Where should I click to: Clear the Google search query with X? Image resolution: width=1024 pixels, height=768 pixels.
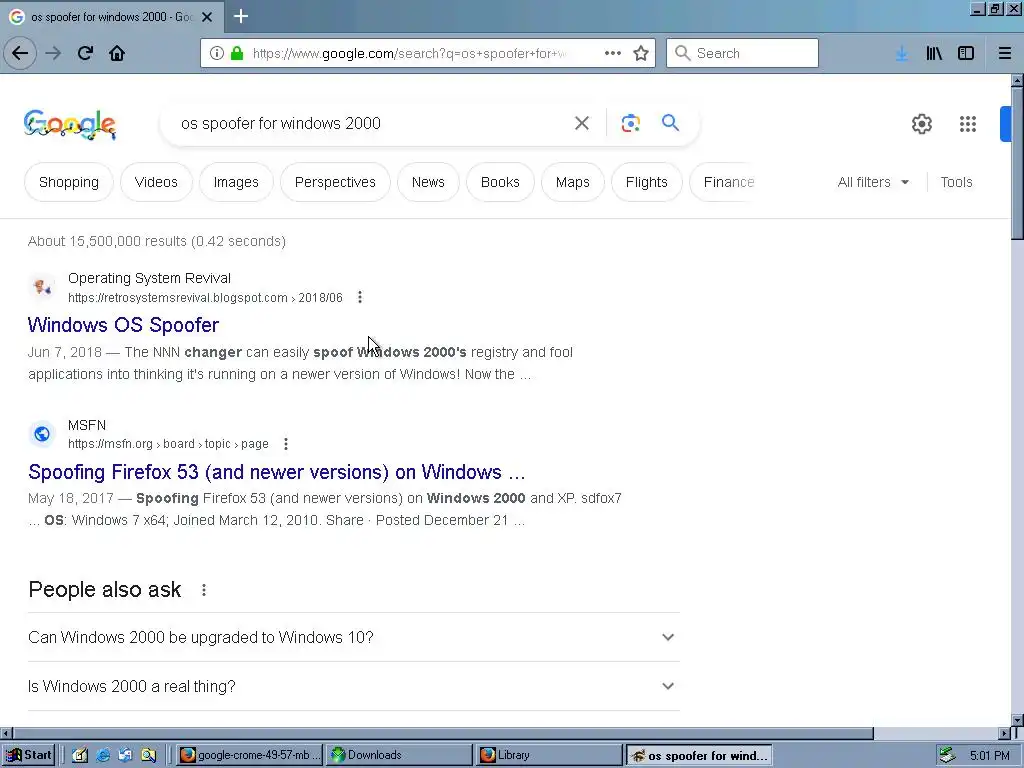(582, 123)
